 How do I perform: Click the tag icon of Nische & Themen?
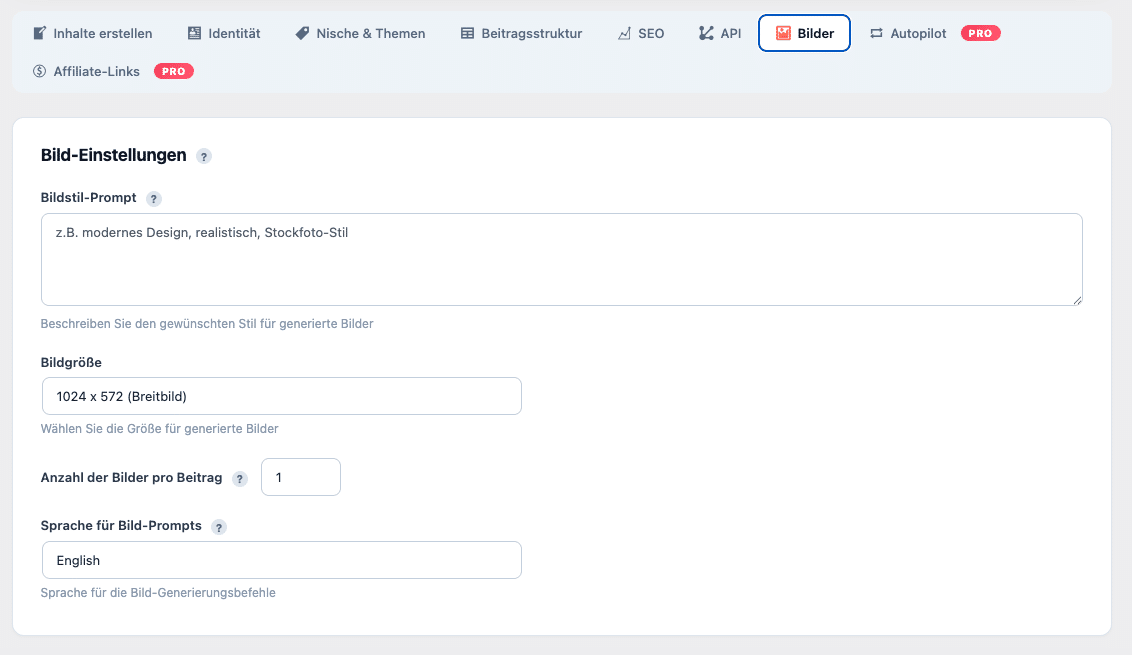point(302,33)
